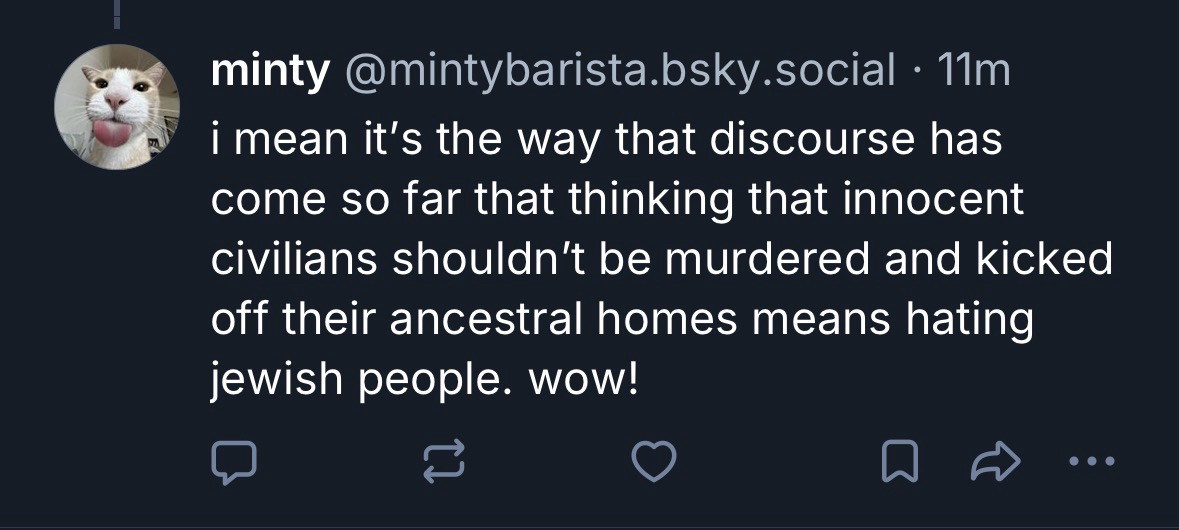Tap the word "discourse" in the post body
The image size is (1179, 530).
785,139
